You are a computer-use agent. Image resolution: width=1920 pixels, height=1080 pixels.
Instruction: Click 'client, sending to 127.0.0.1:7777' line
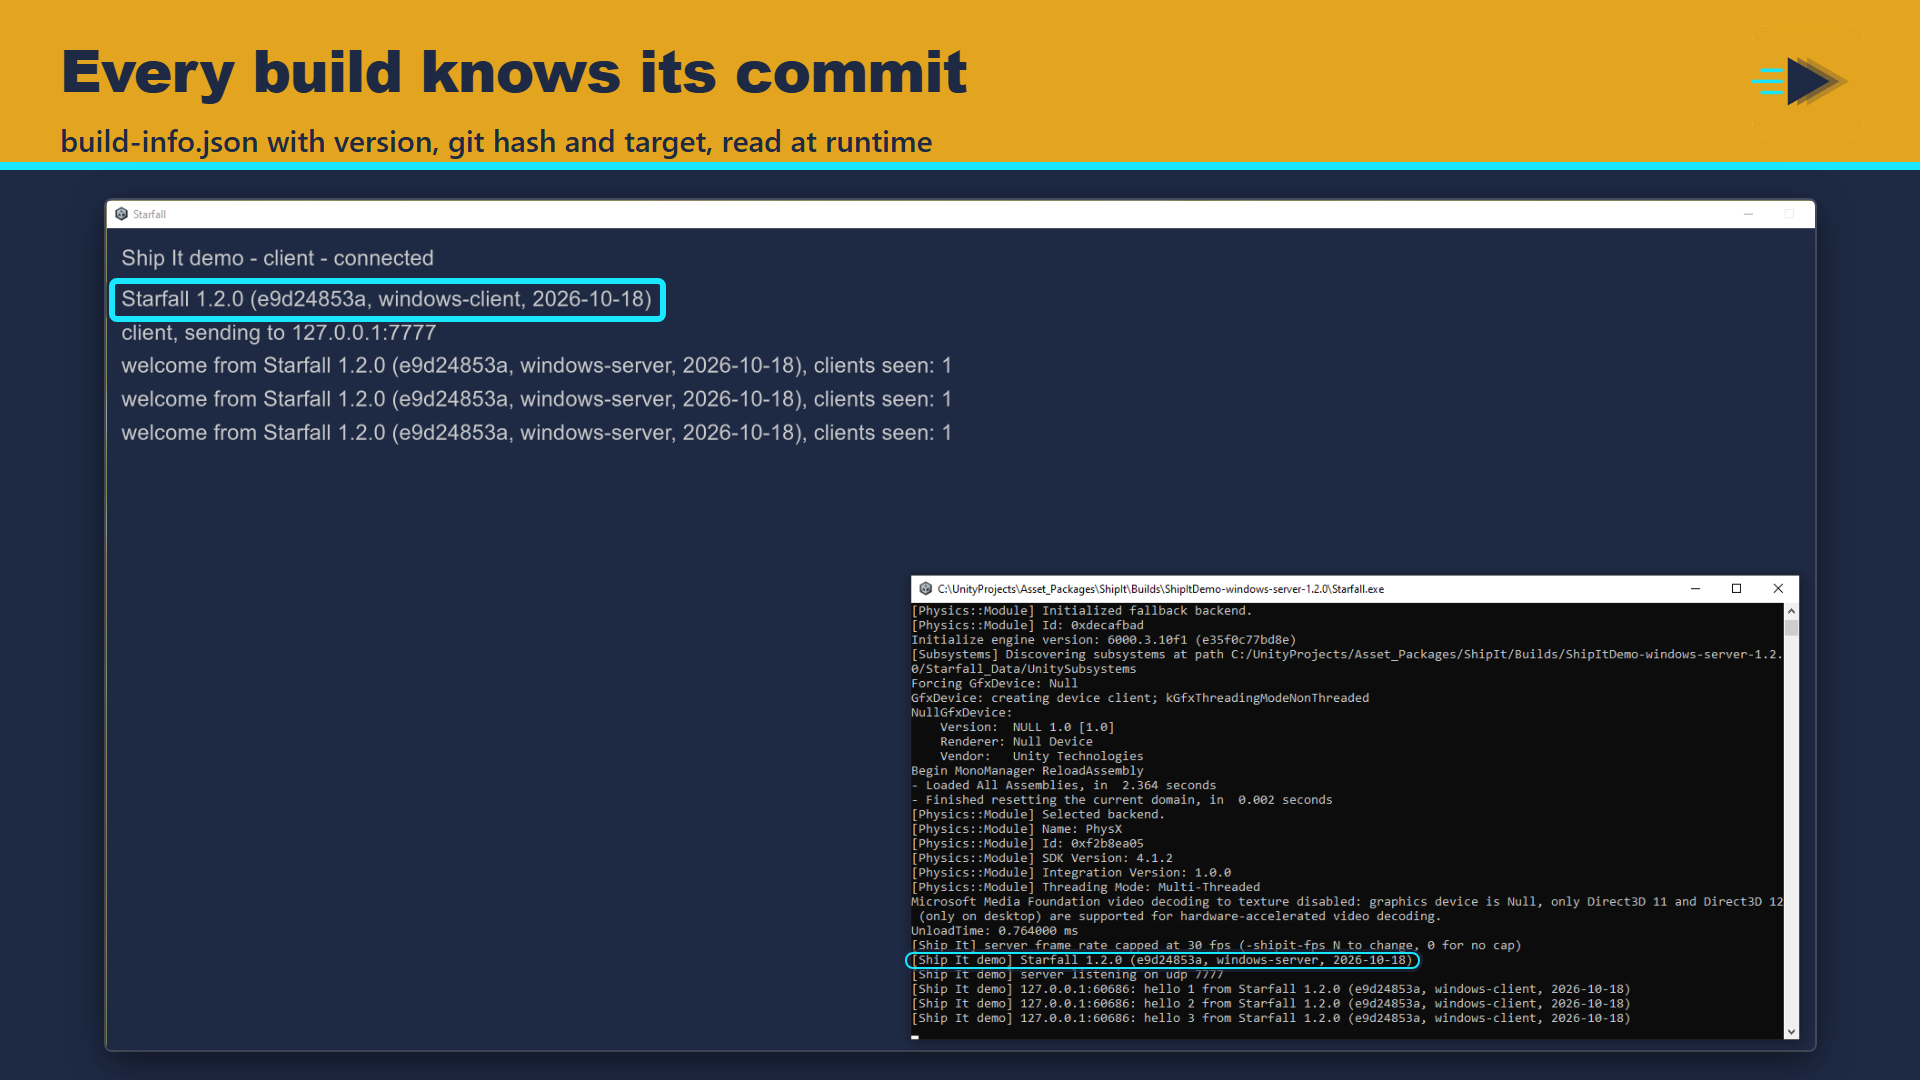(278, 333)
